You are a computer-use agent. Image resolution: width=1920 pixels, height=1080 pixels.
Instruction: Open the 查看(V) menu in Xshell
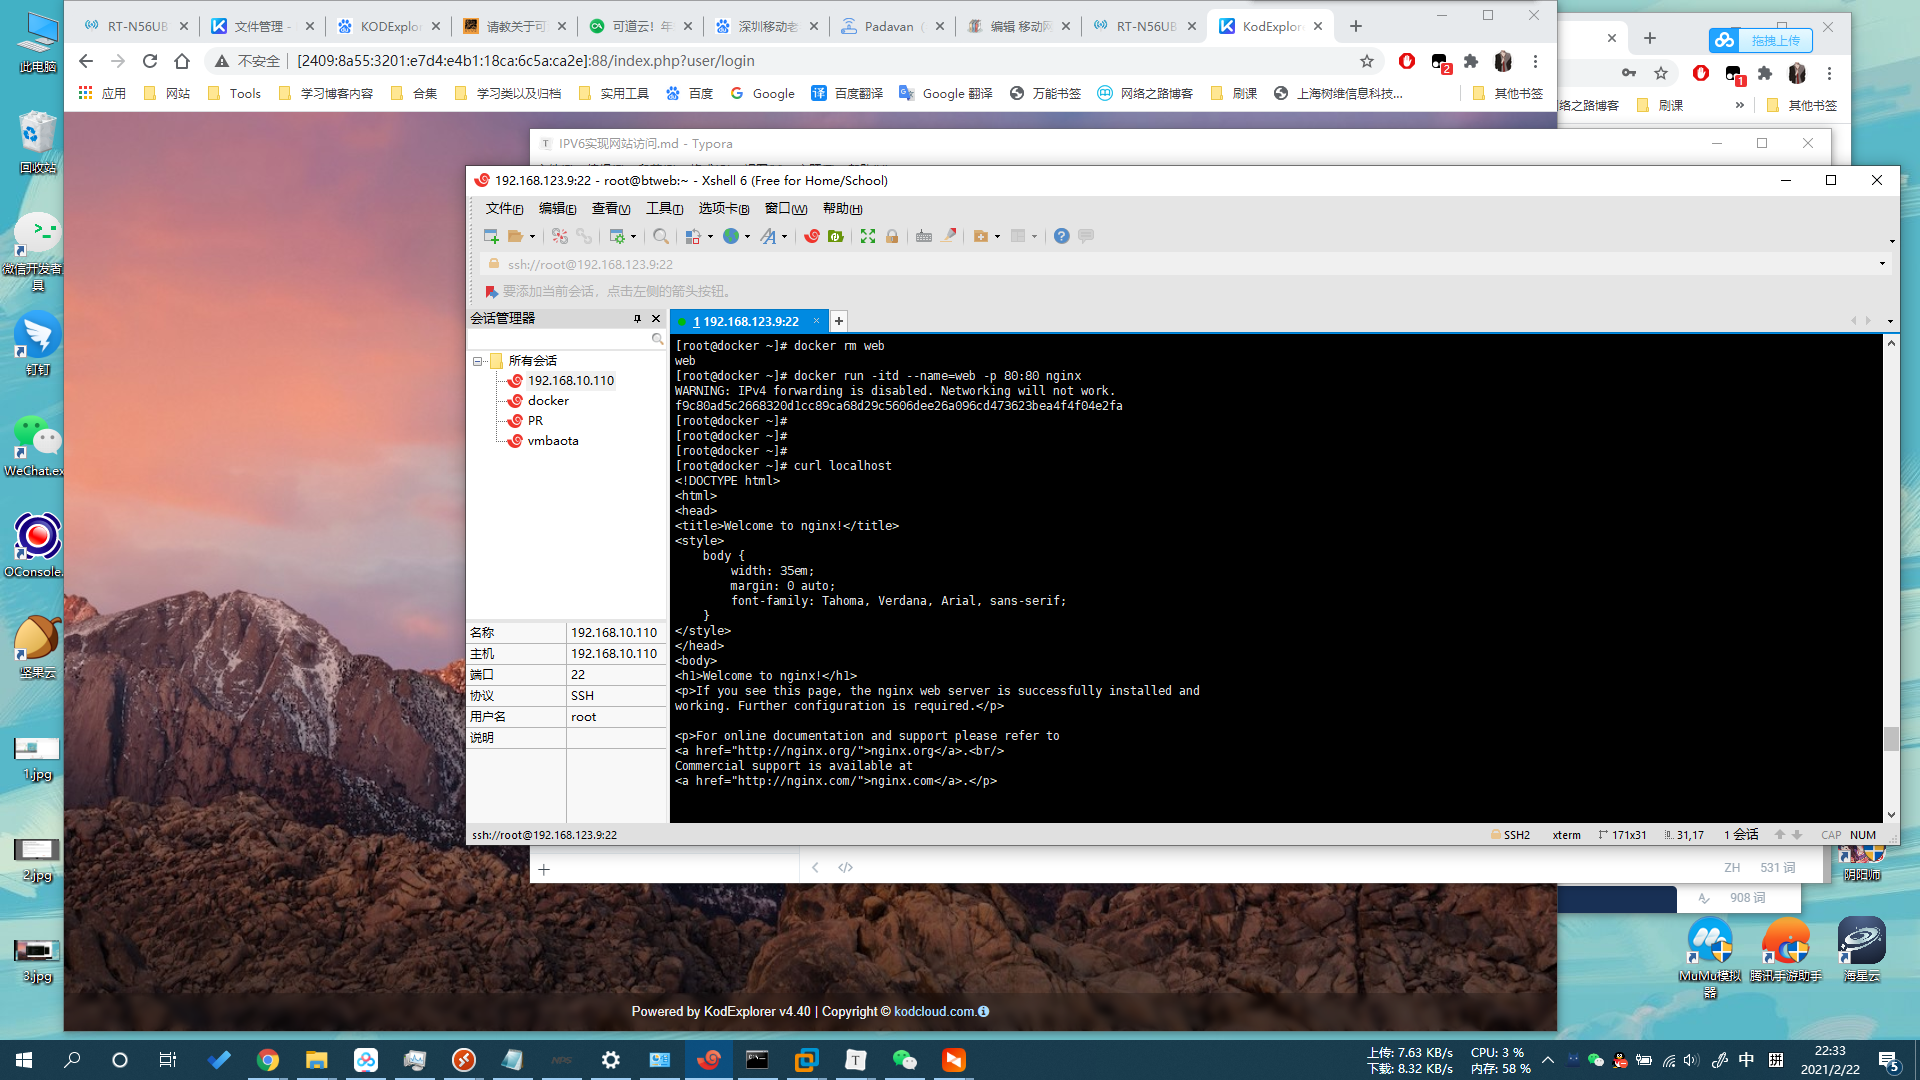[611, 208]
